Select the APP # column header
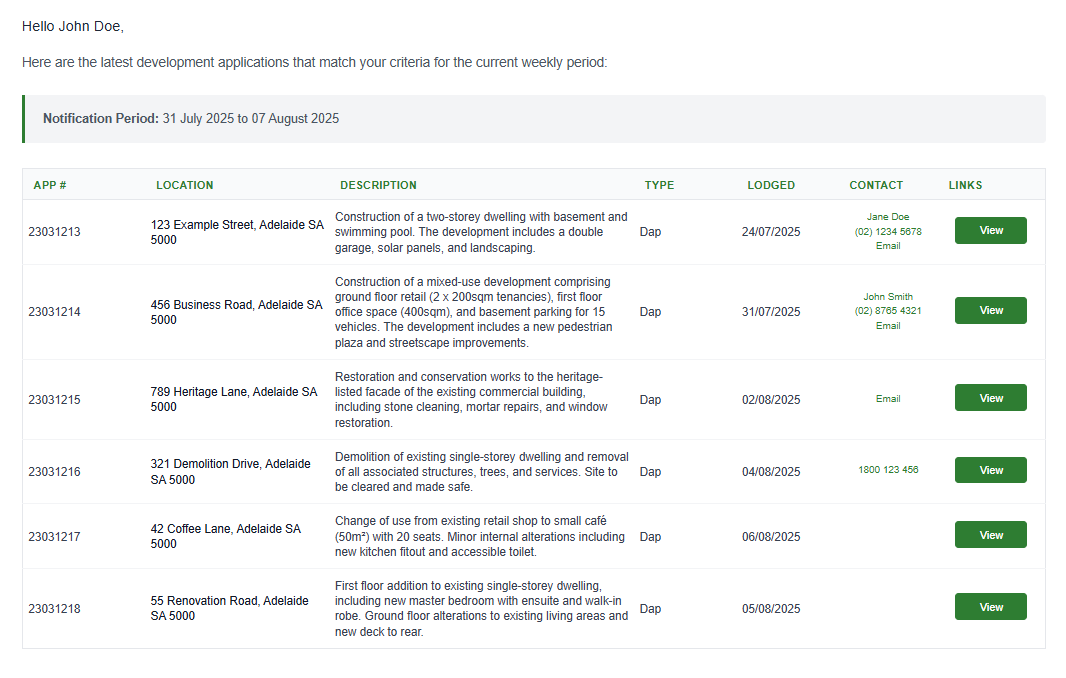Screen dimensions: 1066x678 click(x=50, y=185)
